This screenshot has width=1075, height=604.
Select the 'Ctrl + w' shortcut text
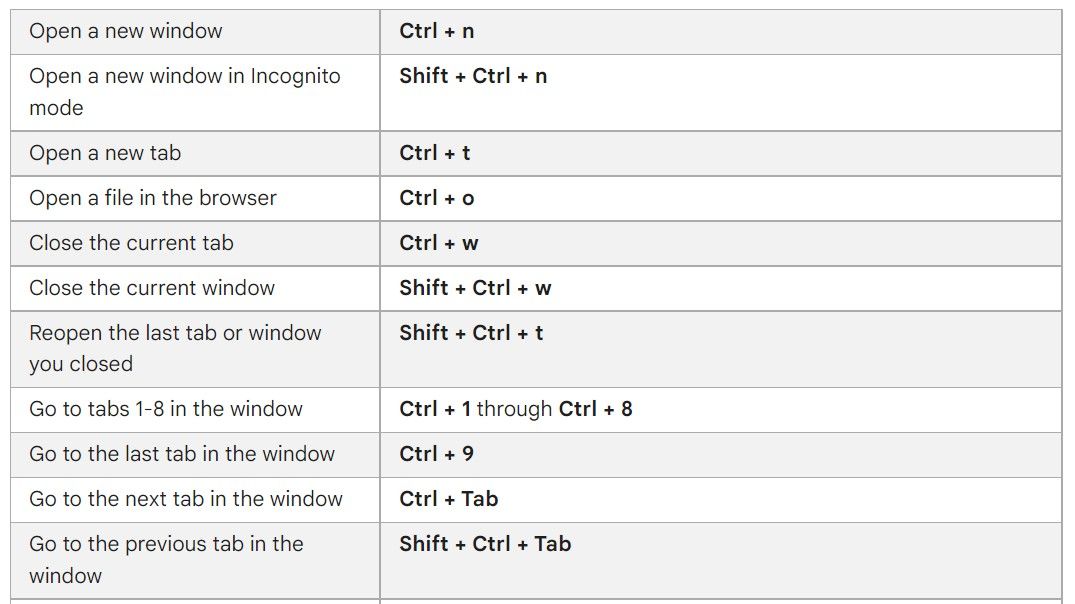tap(439, 243)
